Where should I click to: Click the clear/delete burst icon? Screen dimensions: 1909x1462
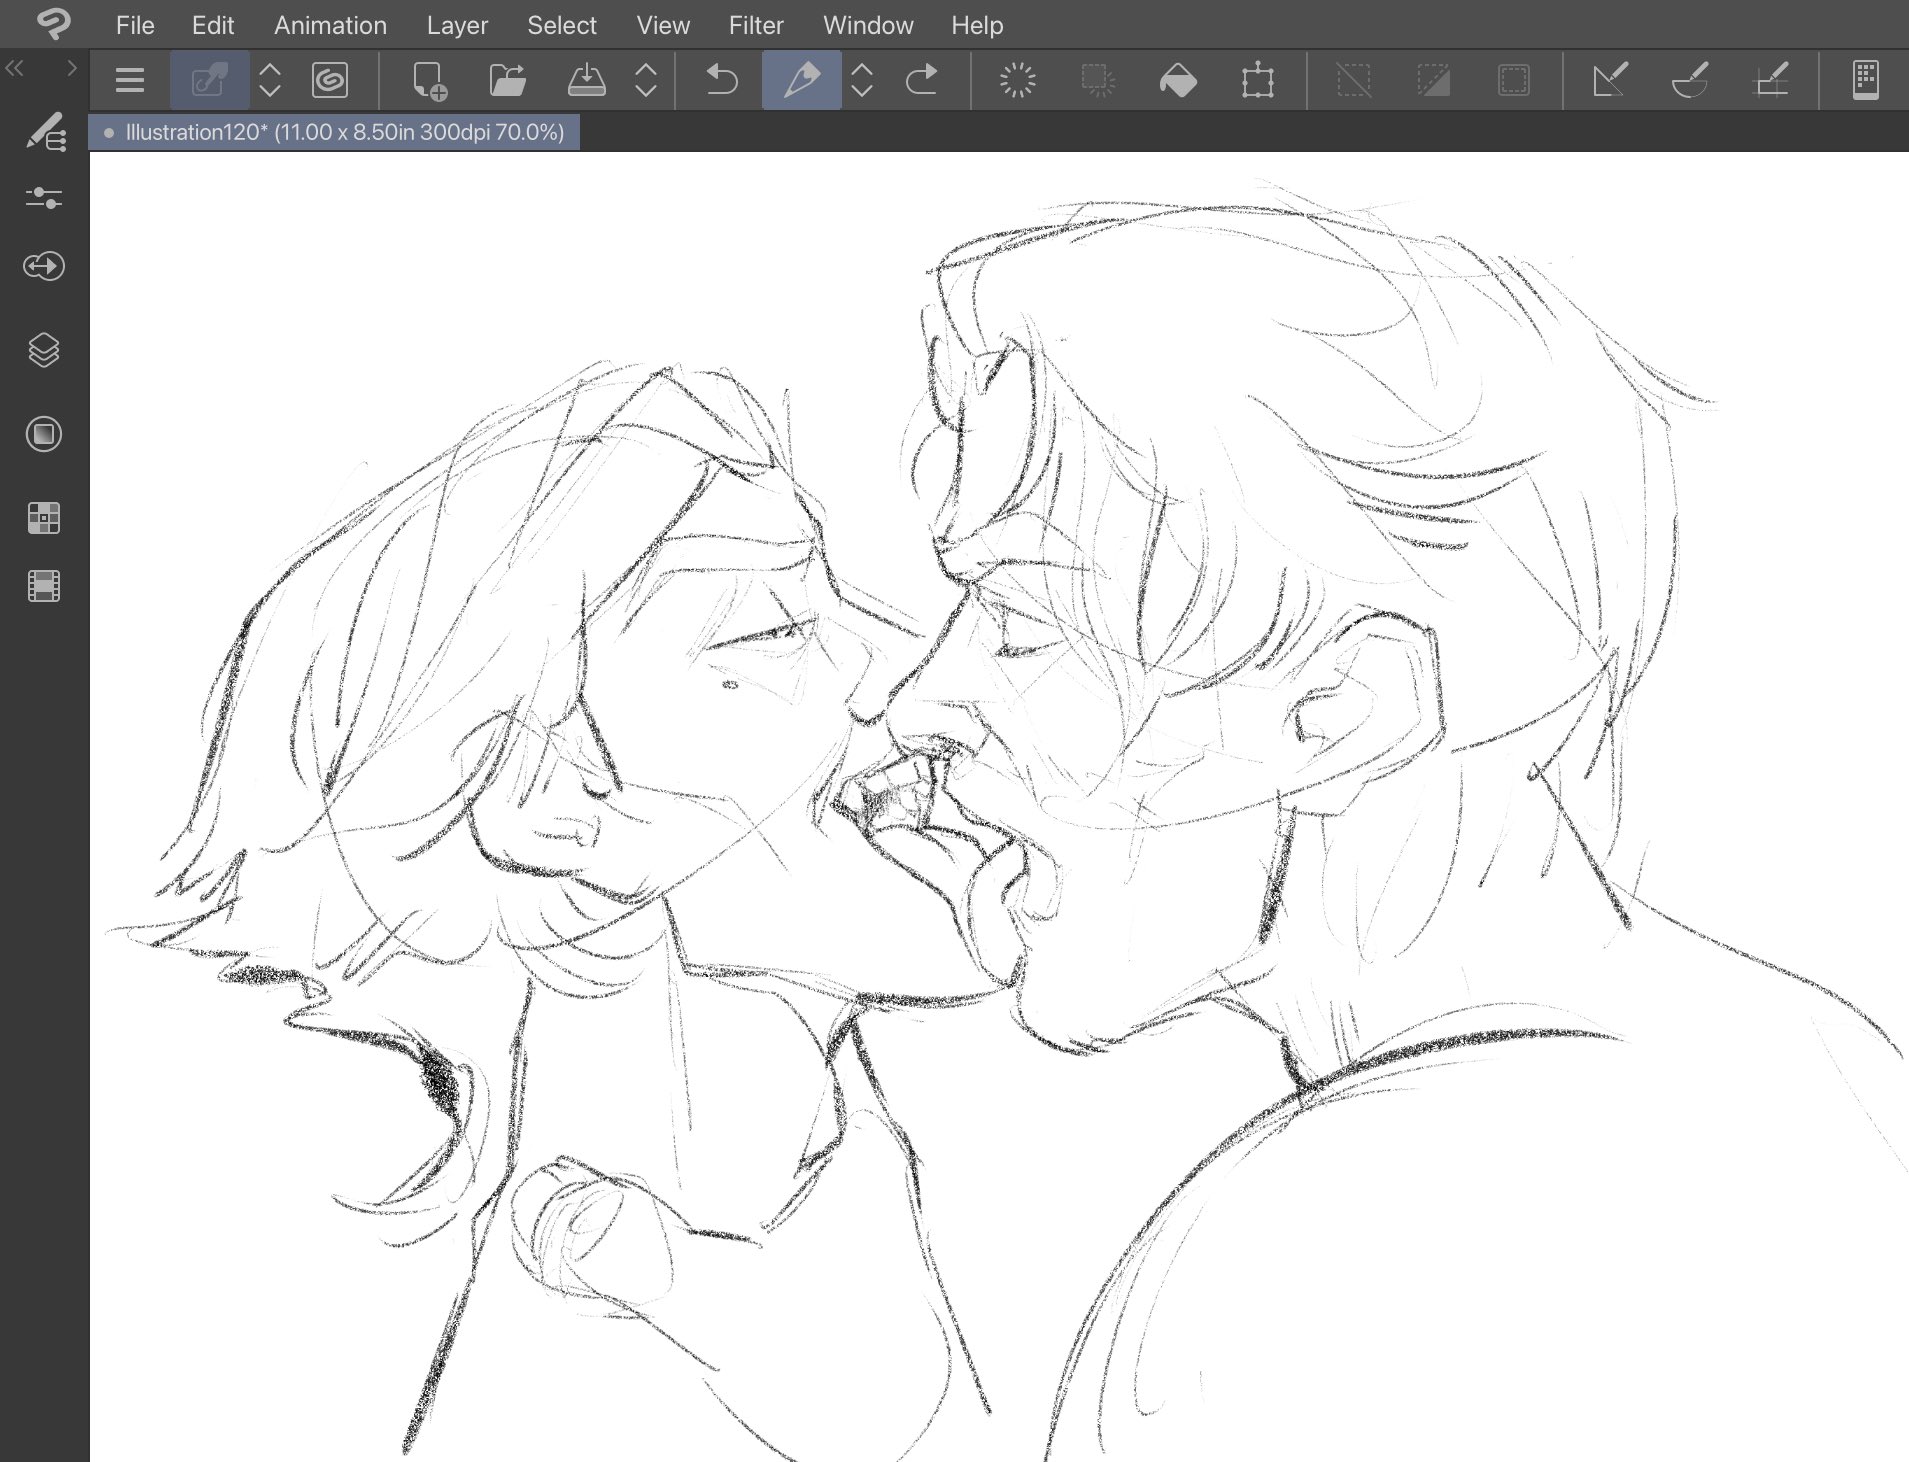[x=1018, y=80]
